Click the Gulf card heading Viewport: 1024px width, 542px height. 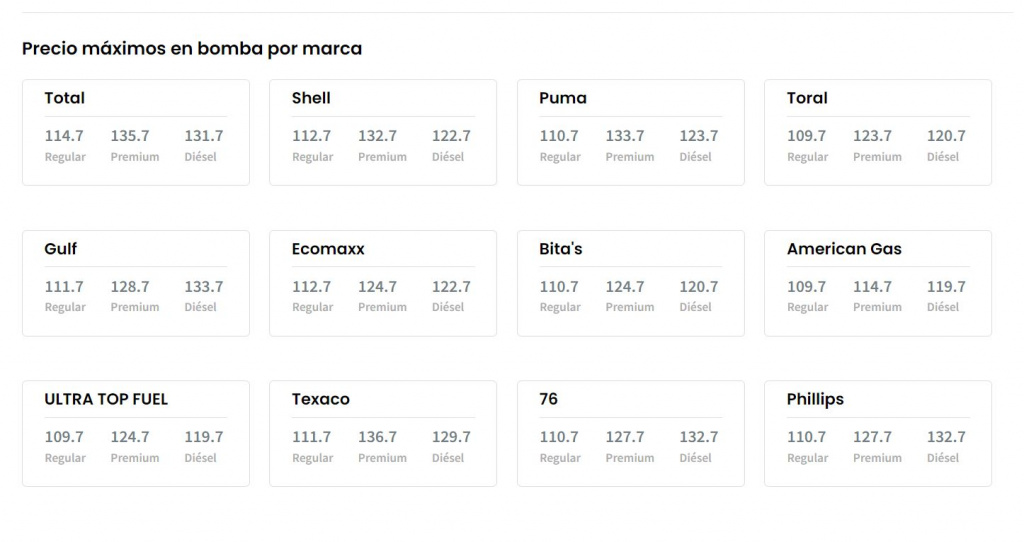click(x=61, y=249)
